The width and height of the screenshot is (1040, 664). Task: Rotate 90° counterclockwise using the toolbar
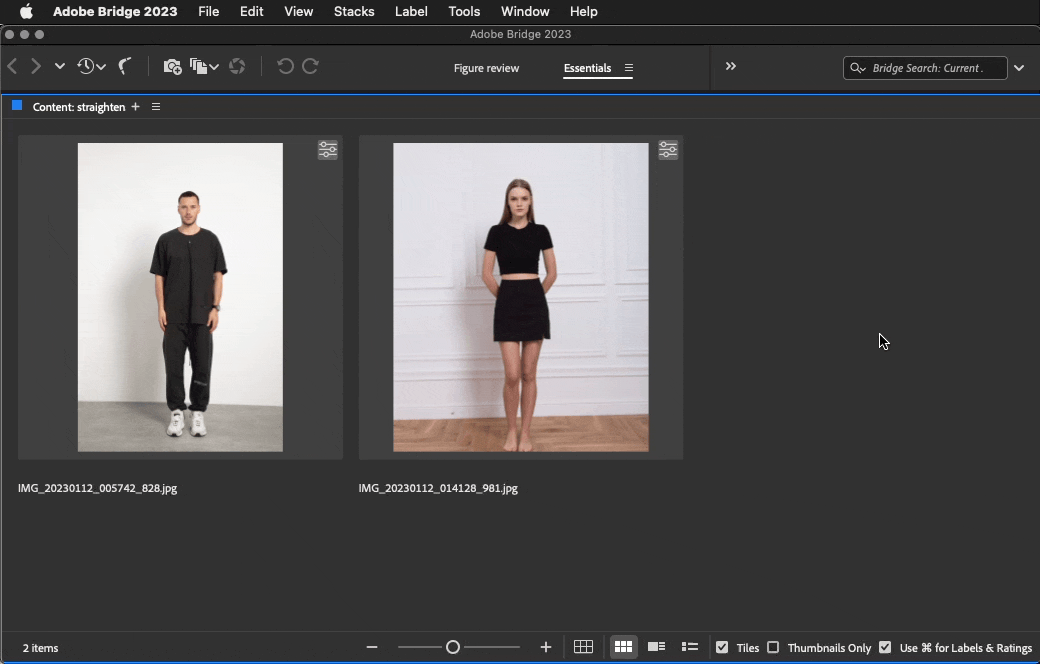pos(285,67)
